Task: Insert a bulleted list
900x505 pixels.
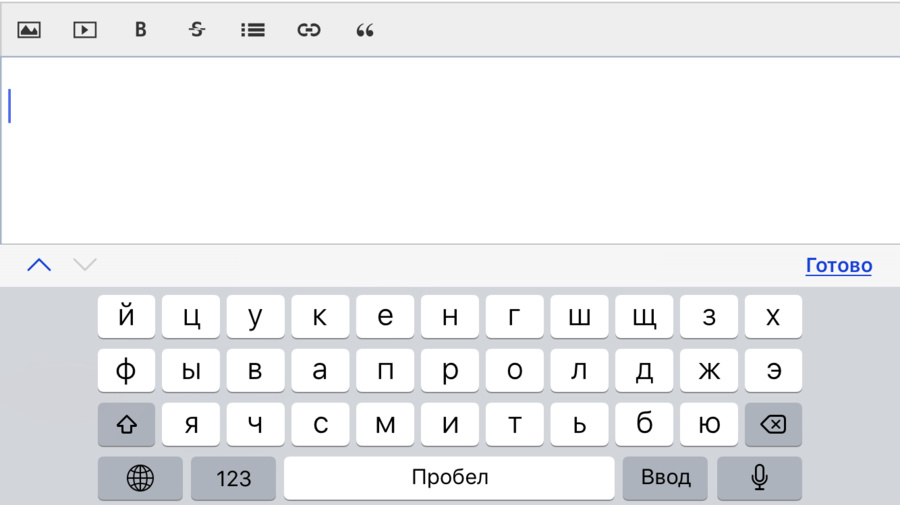Action: point(253,30)
